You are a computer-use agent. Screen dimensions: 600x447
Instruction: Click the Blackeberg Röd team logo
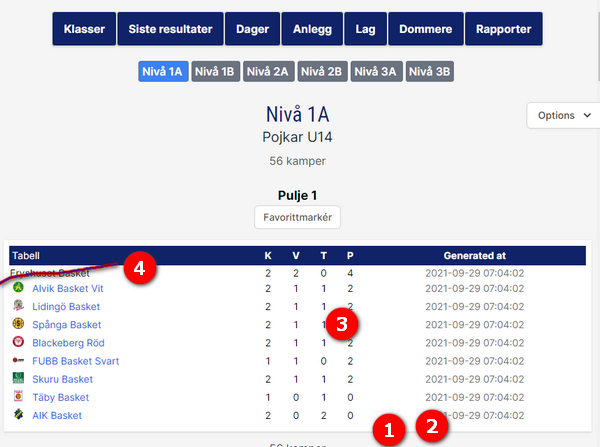point(18,341)
